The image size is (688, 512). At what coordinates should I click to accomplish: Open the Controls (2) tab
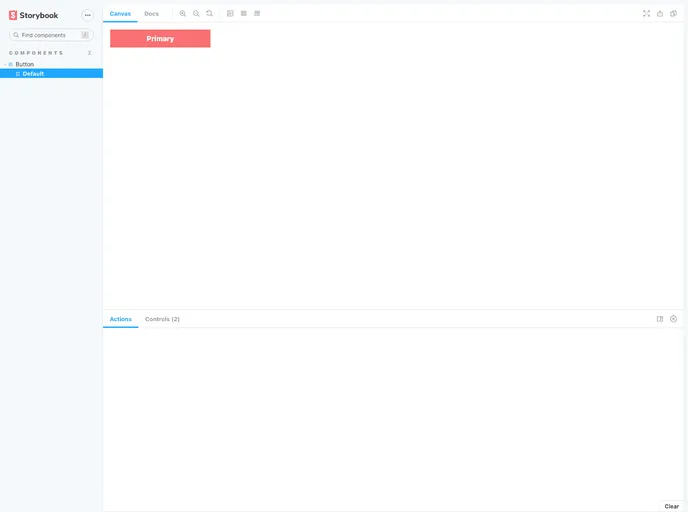(x=162, y=319)
